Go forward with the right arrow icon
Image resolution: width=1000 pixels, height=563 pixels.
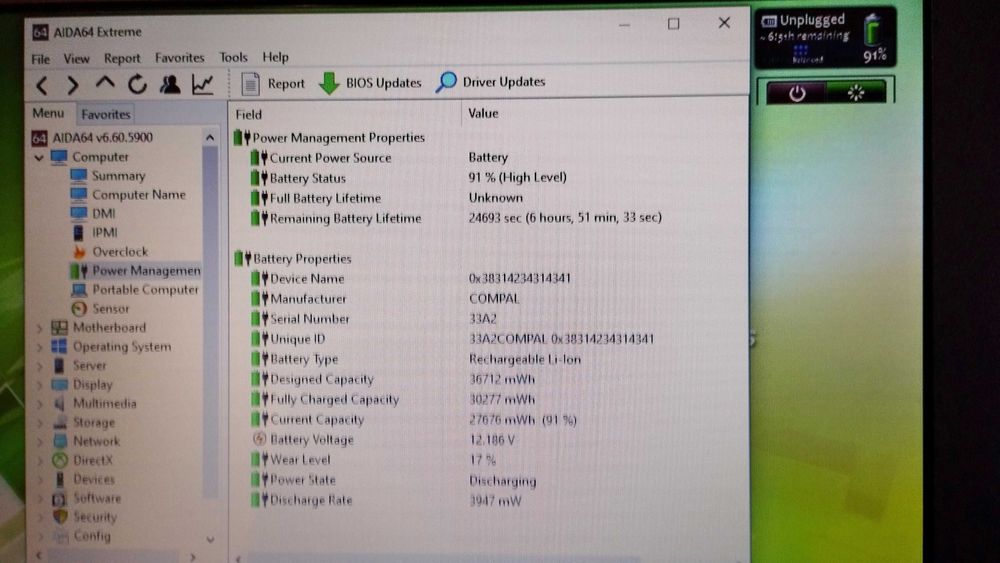73,85
